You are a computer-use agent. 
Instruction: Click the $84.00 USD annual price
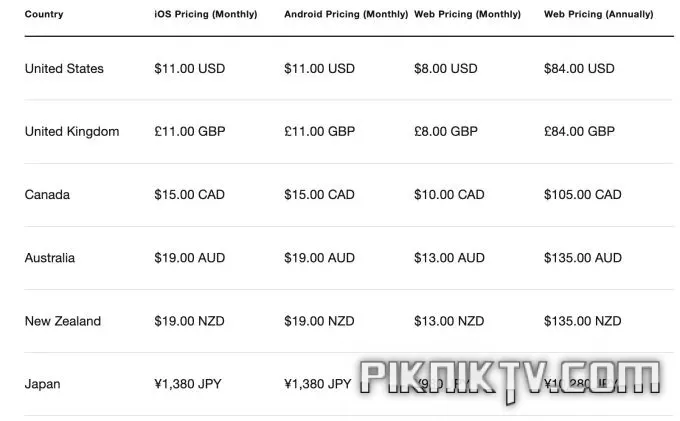pyautogui.click(x=579, y=69)
